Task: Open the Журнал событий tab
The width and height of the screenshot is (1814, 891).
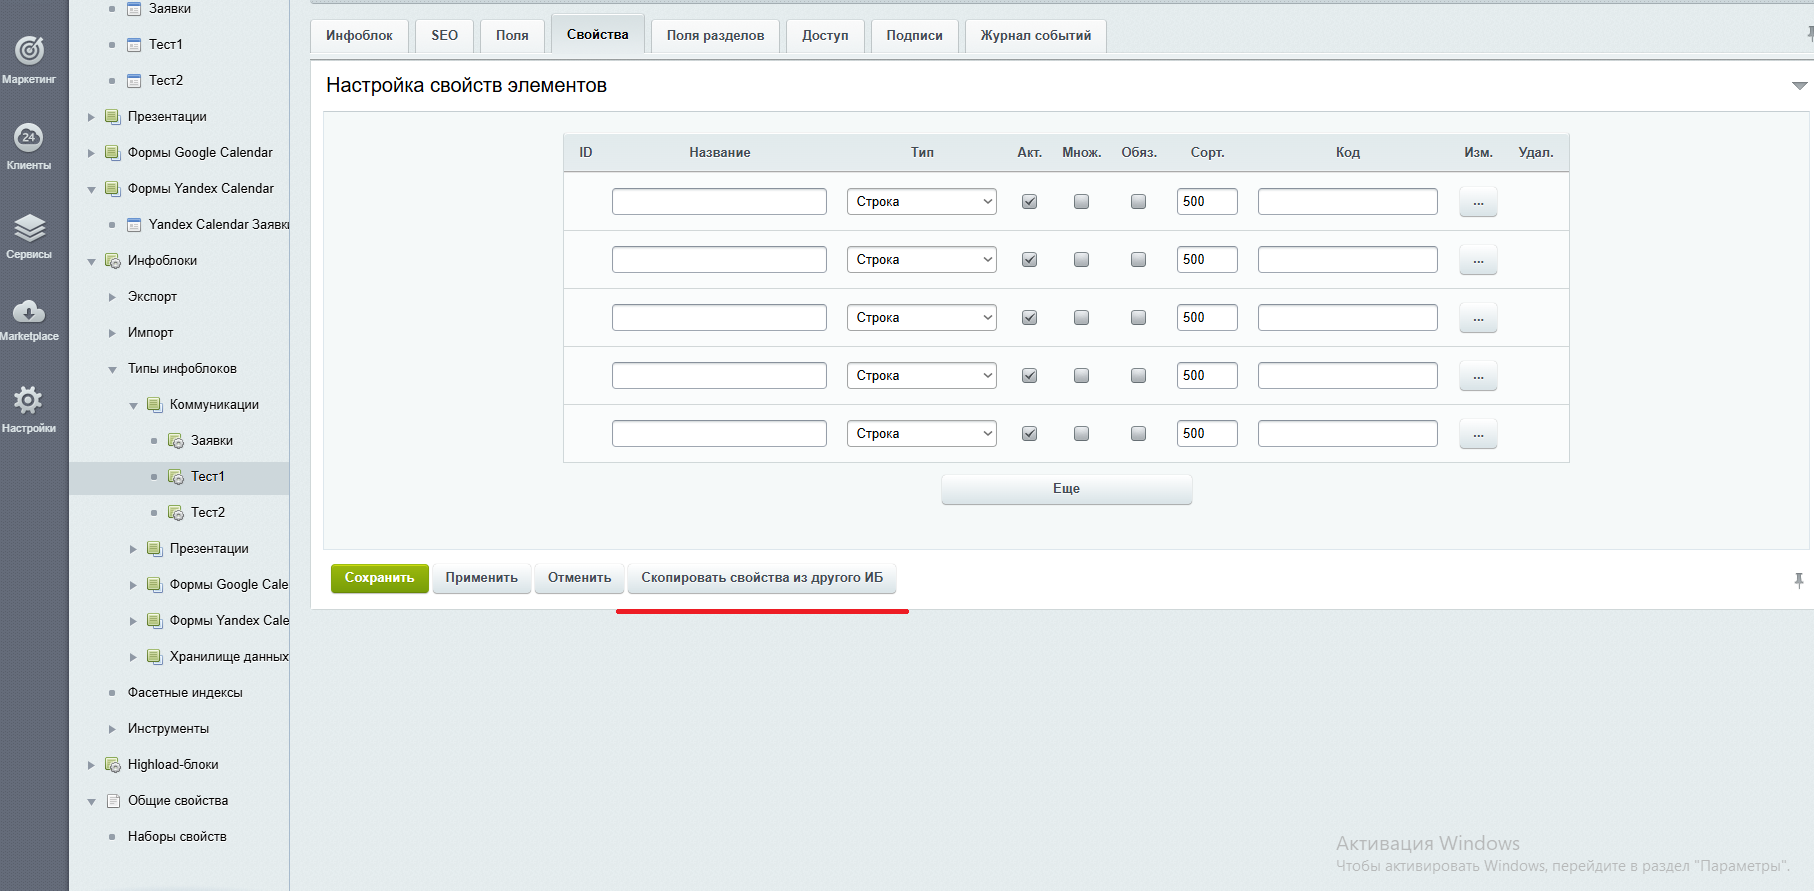Action: point(1035,35)
